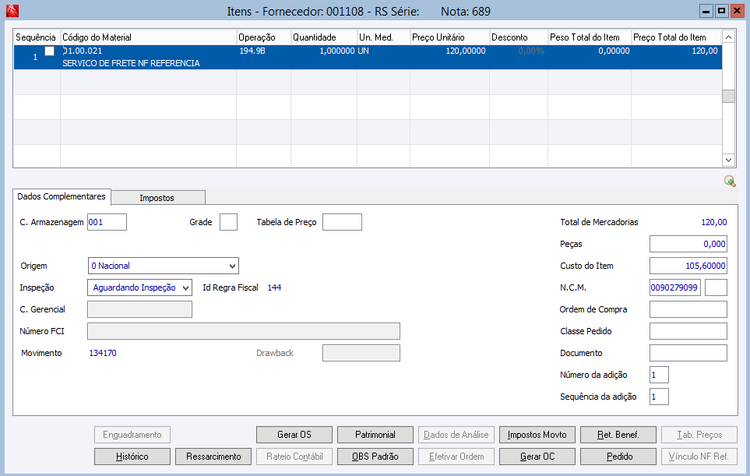Maximize the Itens window

721,11
